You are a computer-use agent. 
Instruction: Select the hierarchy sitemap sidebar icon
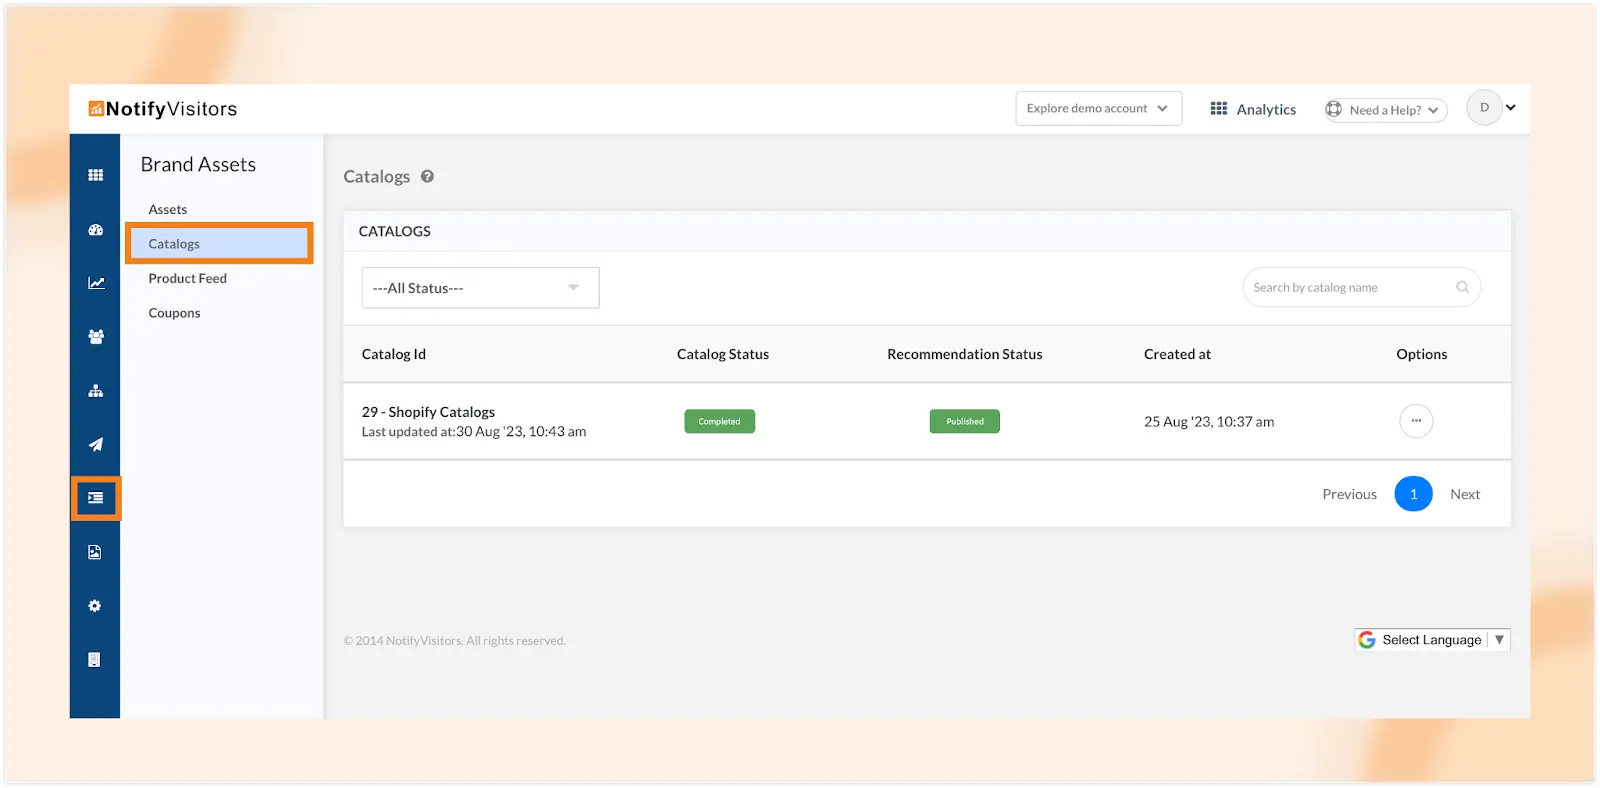pyautogui.click(x=95, y=391)
